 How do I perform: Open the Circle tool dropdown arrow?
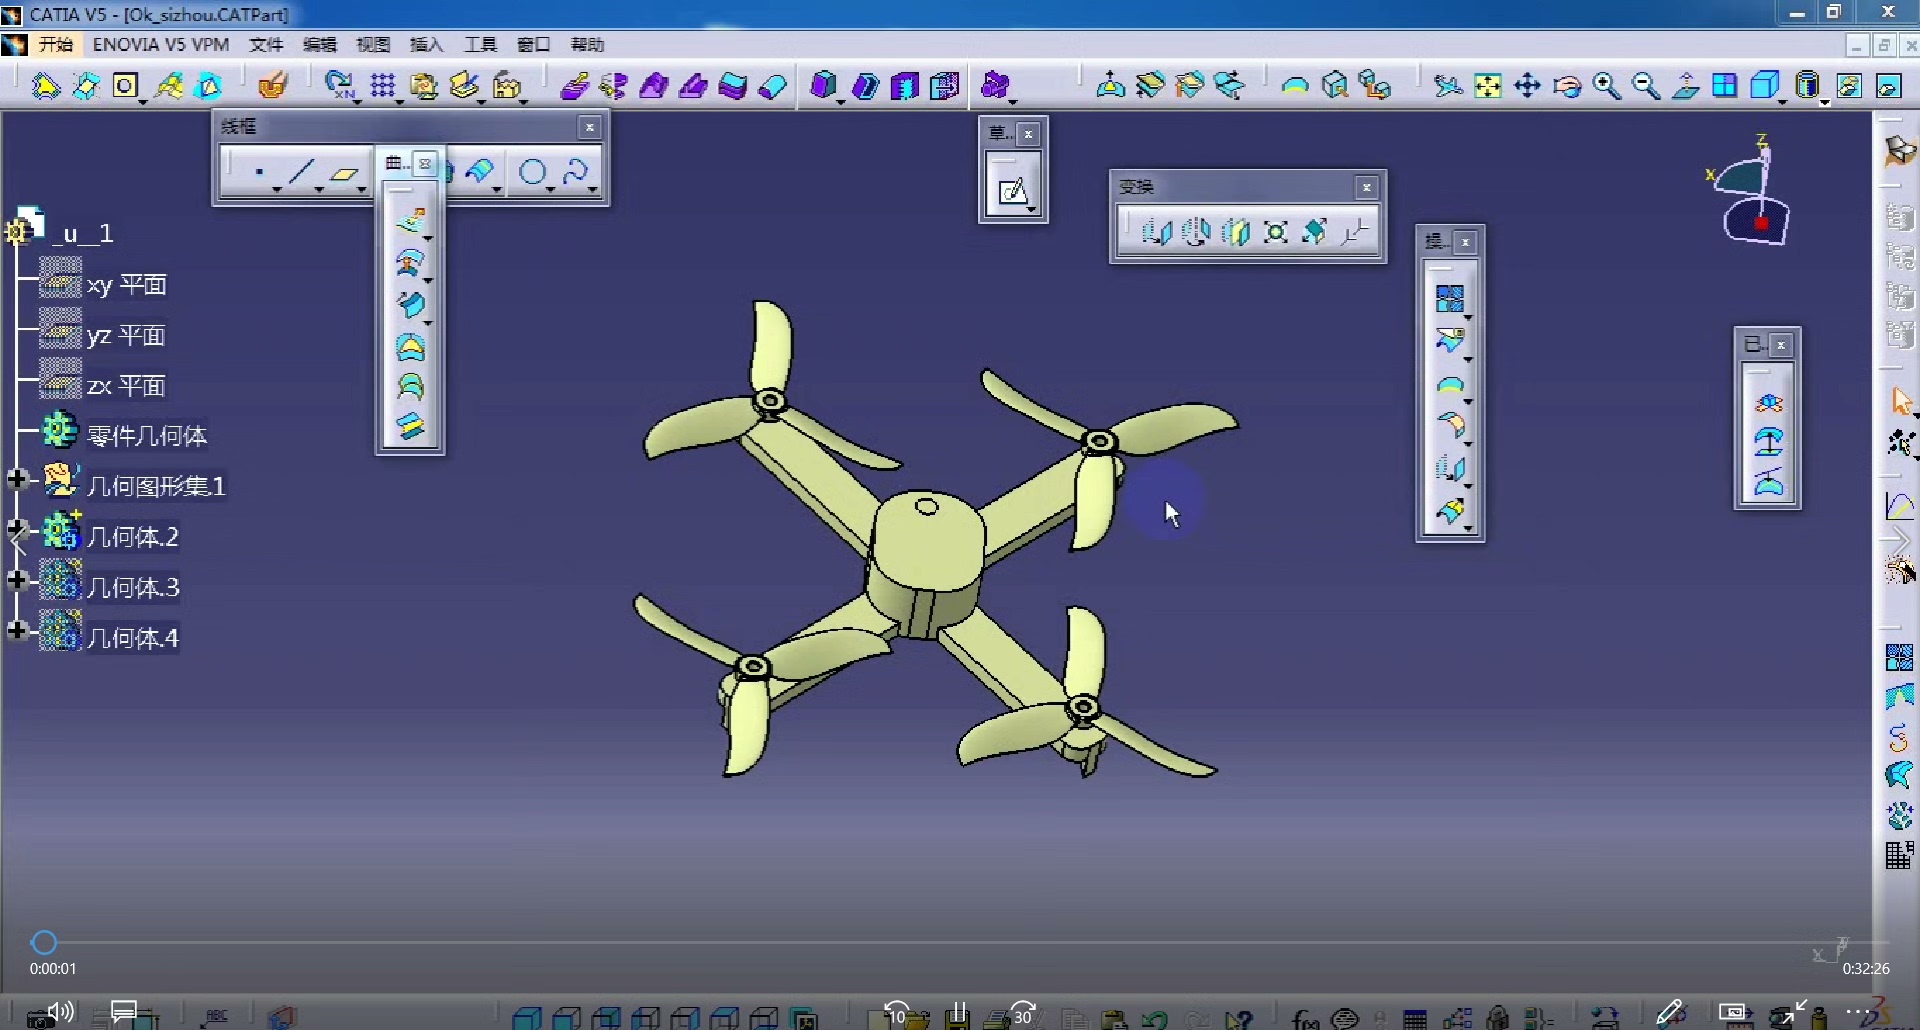[x=551, y=188]
